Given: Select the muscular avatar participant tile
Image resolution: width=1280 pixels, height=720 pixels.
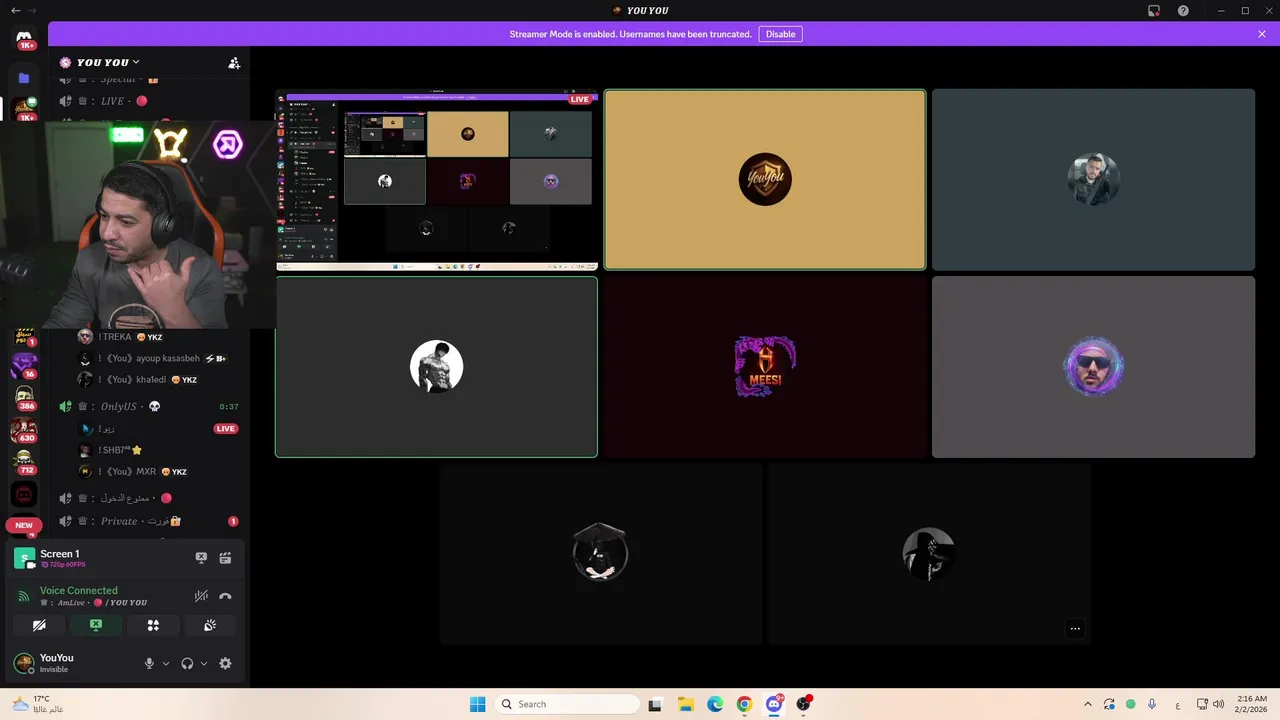Looking at the screenshot, I should pyautogui.click(x=437, y=367).
